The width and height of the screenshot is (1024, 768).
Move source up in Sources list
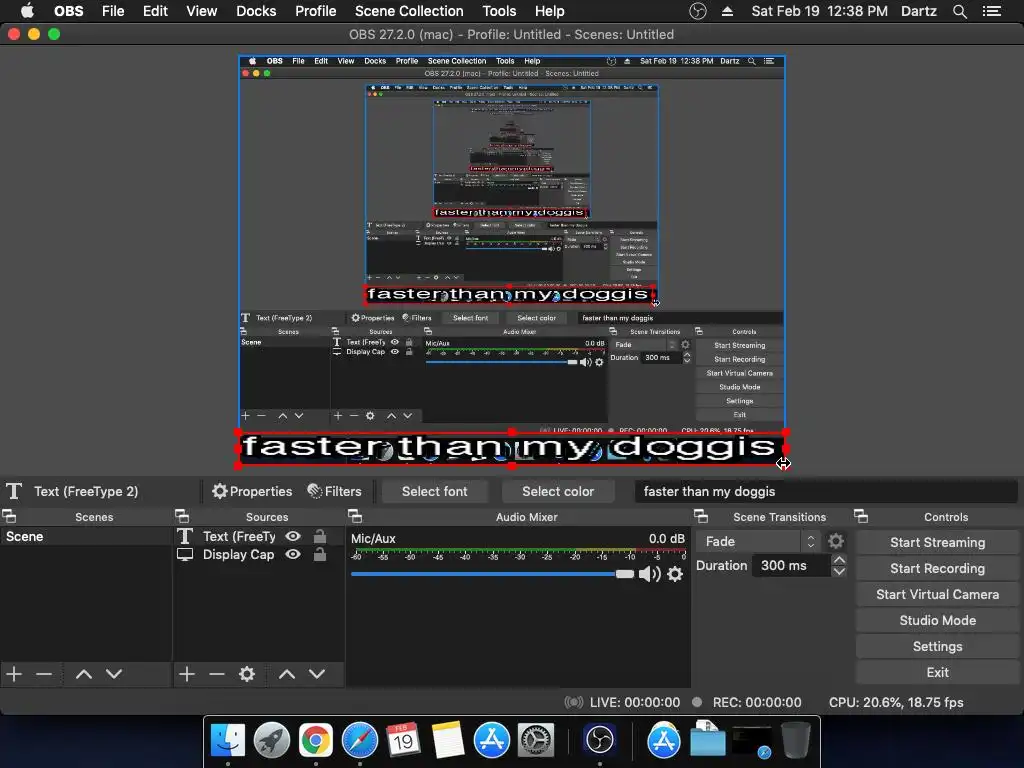[287, 673]
